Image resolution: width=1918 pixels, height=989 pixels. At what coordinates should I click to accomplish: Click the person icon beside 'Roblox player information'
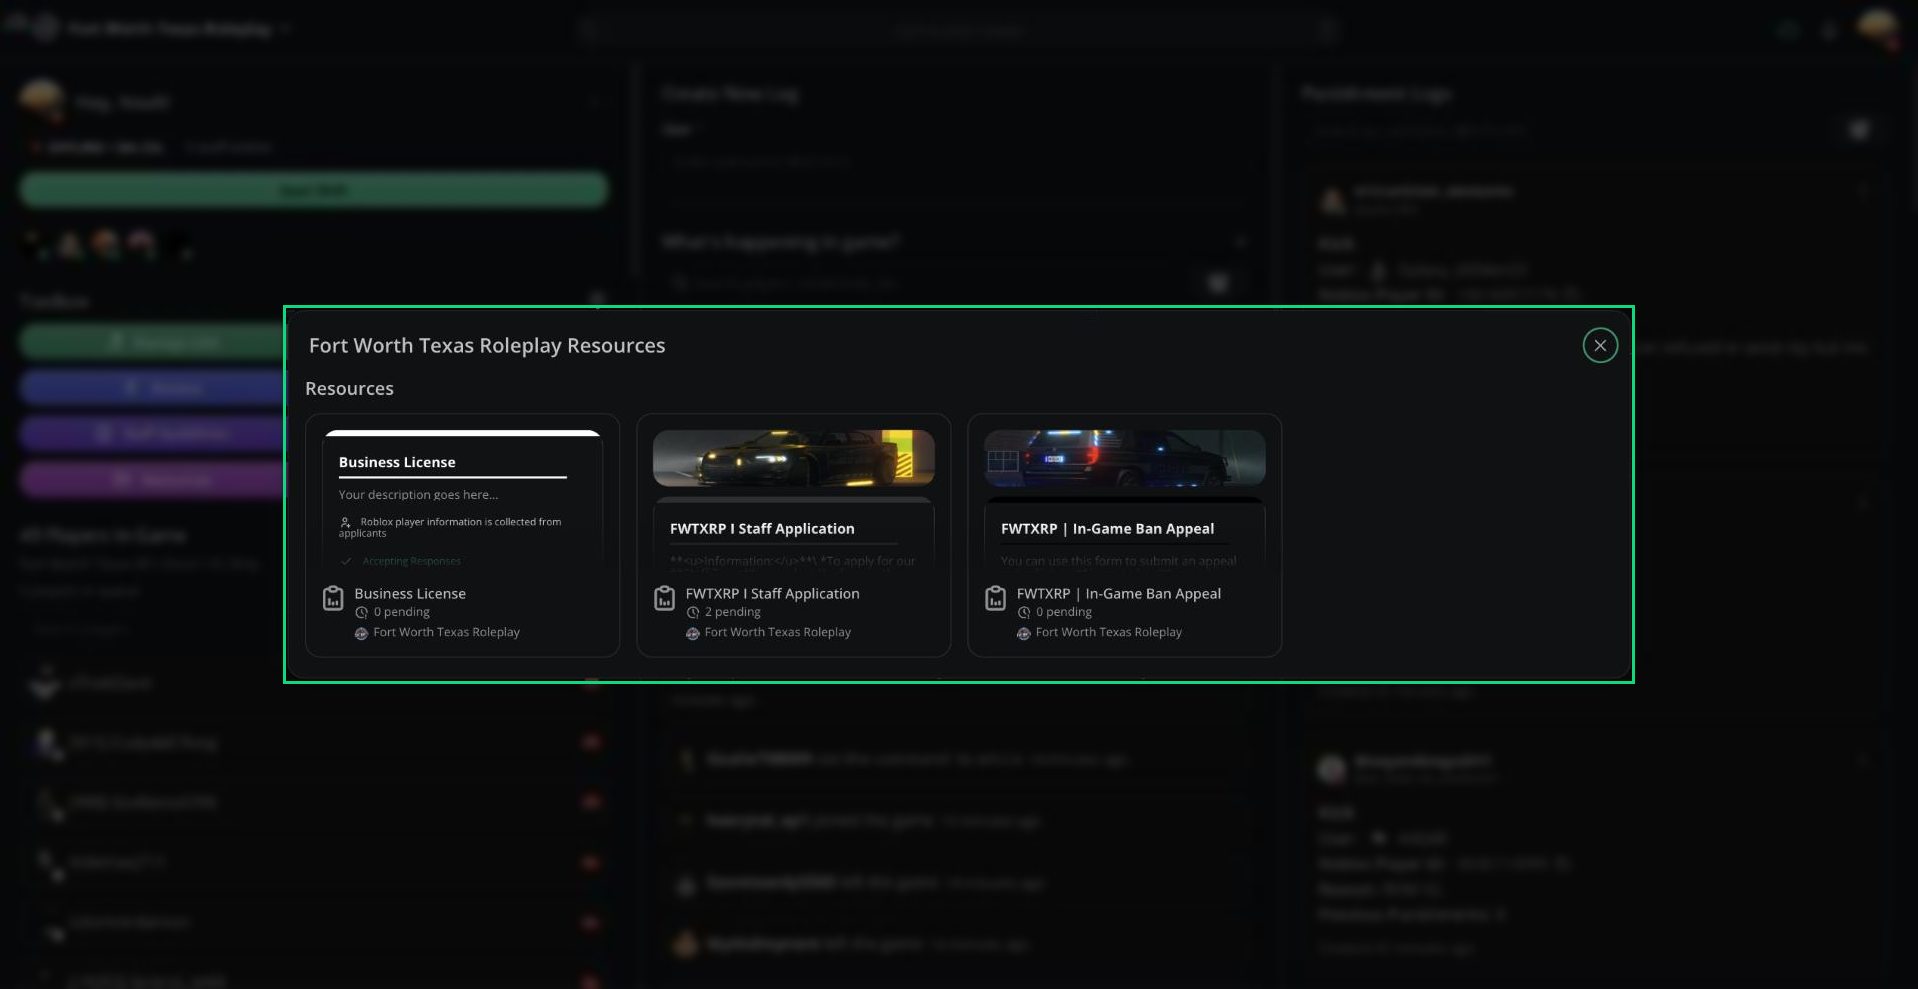[345, 522]
